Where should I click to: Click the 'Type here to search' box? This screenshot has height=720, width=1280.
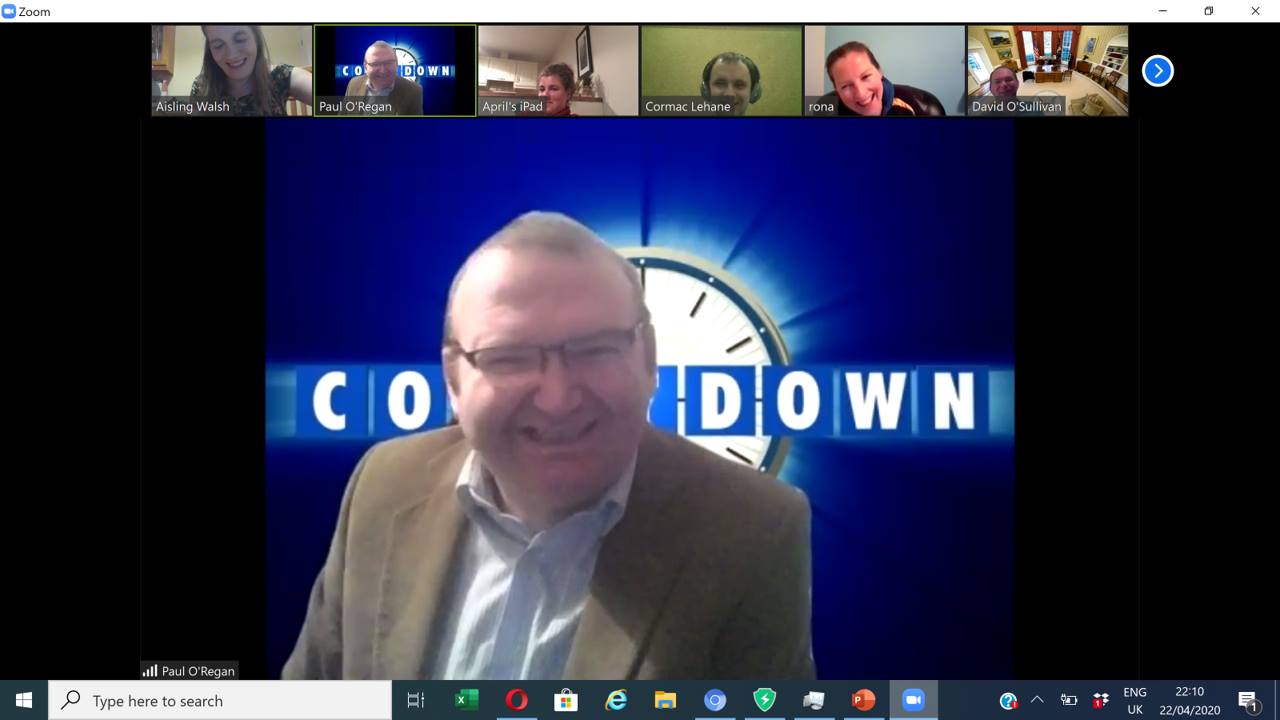(x=220, y=700)
